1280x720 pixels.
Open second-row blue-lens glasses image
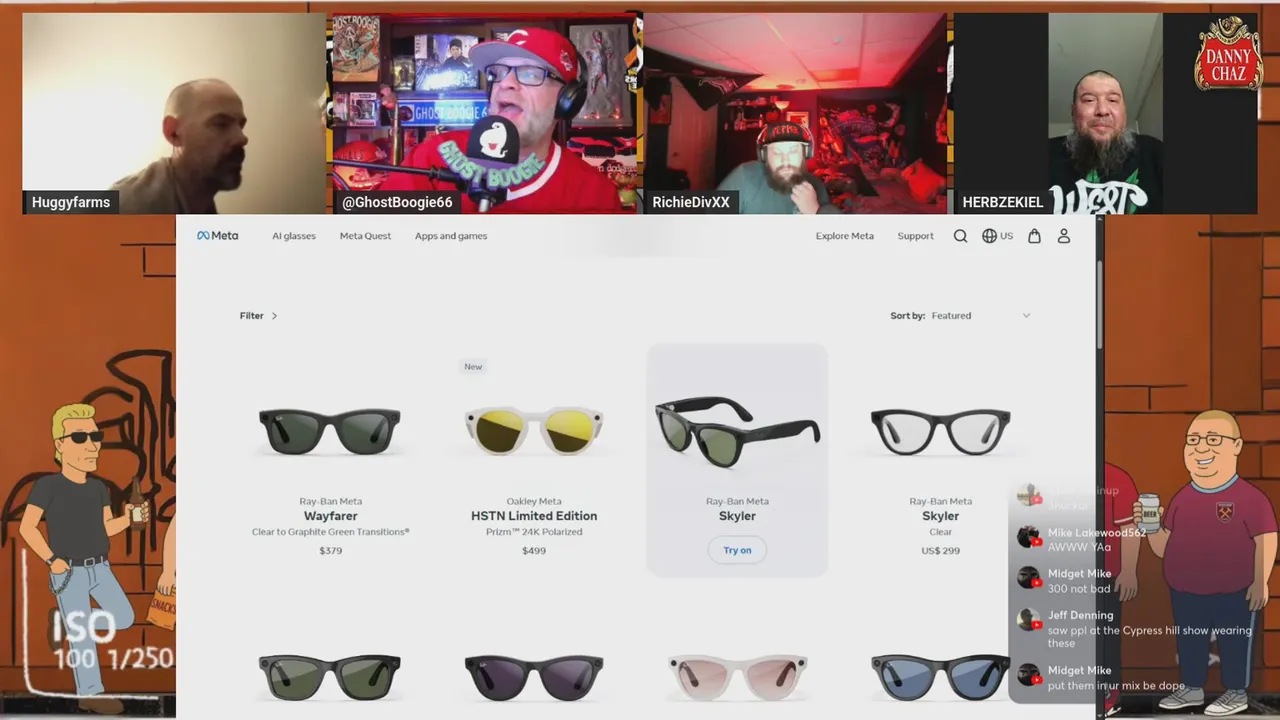pos(940,677)
